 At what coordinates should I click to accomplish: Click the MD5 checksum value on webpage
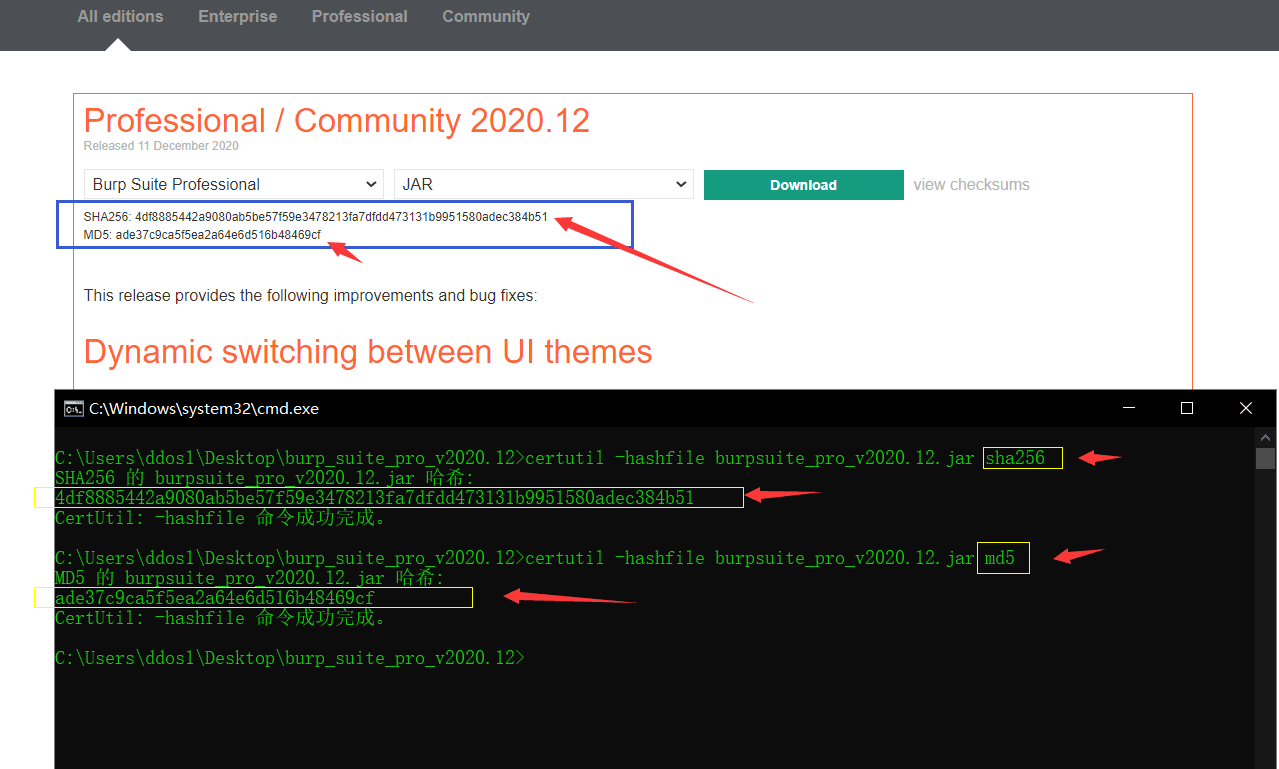click(218, 235)
